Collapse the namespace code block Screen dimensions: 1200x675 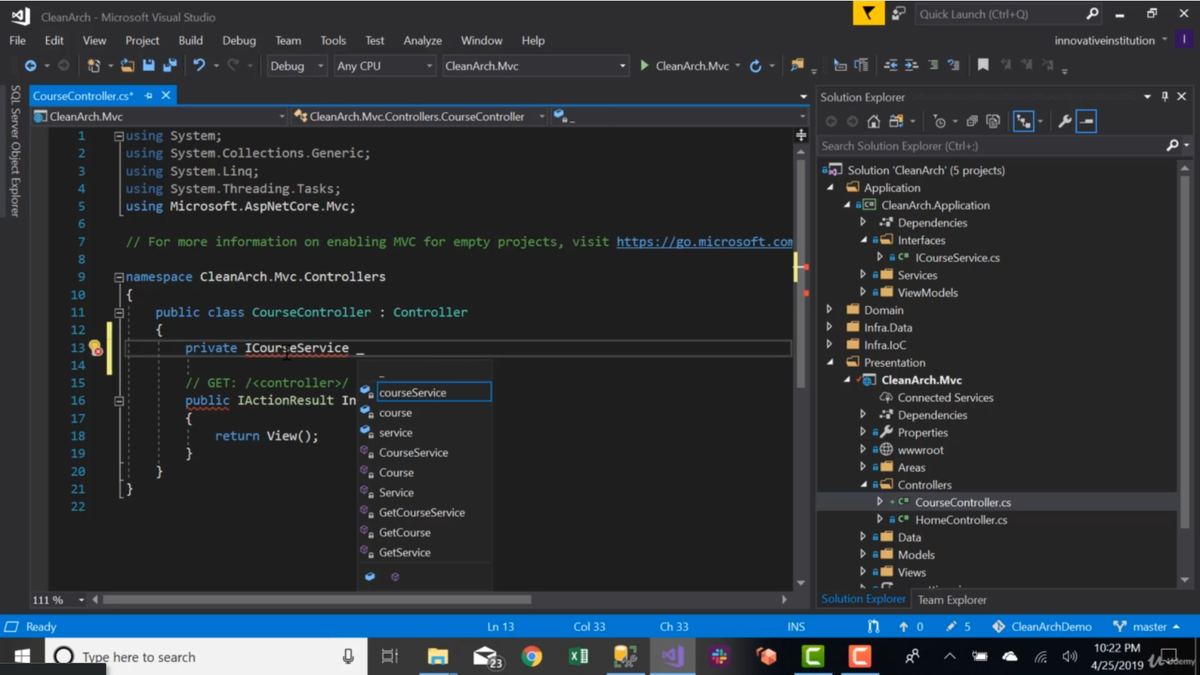119,277
